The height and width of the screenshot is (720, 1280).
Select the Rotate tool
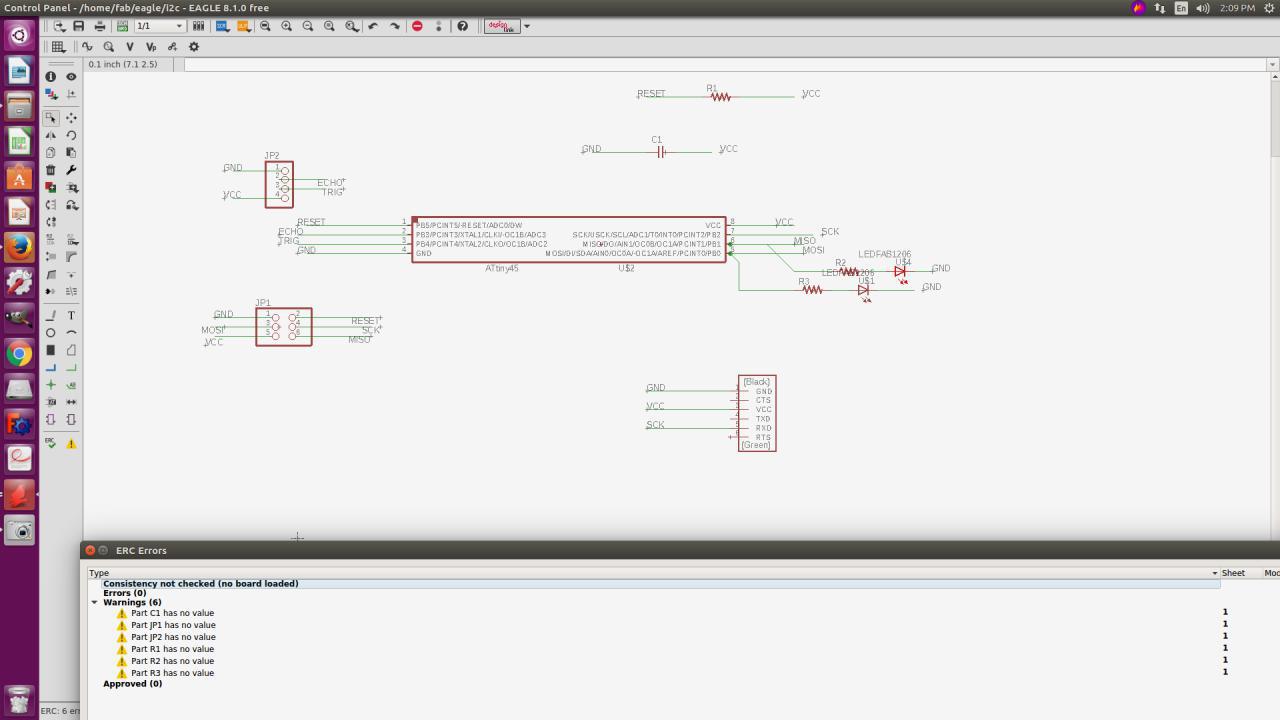[71, 135]
